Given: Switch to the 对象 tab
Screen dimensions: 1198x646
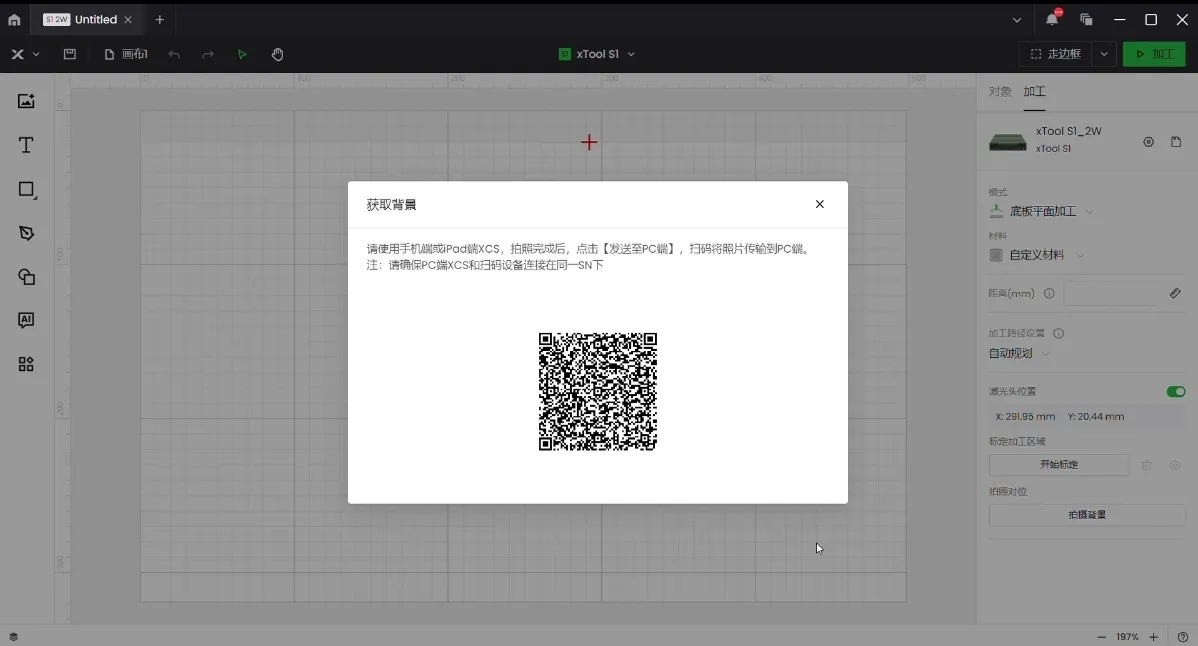Looking at the screenshot, I should (x=999, y=92).
